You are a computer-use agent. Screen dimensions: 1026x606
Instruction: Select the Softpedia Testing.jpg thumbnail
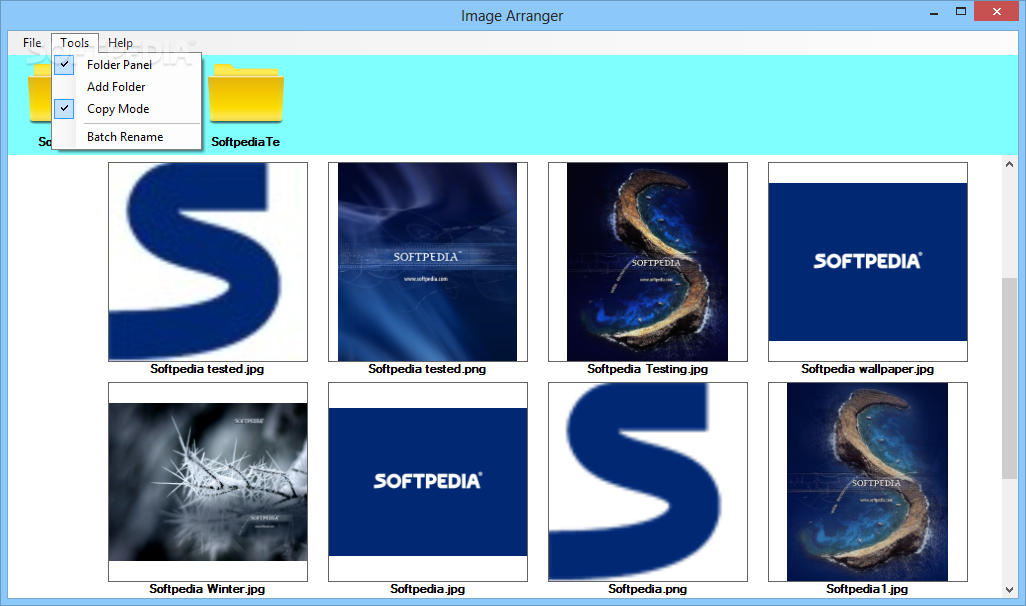tap(647, 262)
